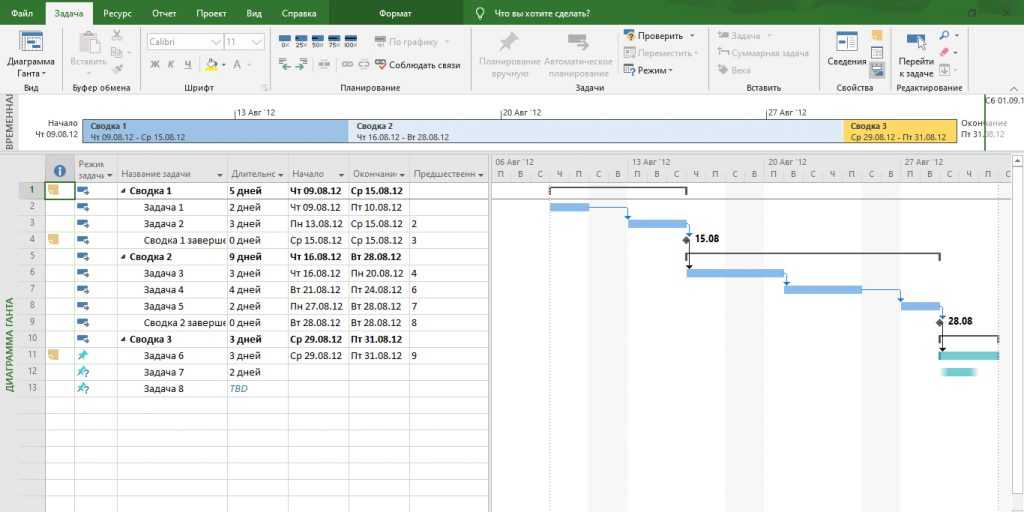This screenshot has height=512, width=1024.
Task: Toggle underline Ч formatting
Action: coord(187,65)
